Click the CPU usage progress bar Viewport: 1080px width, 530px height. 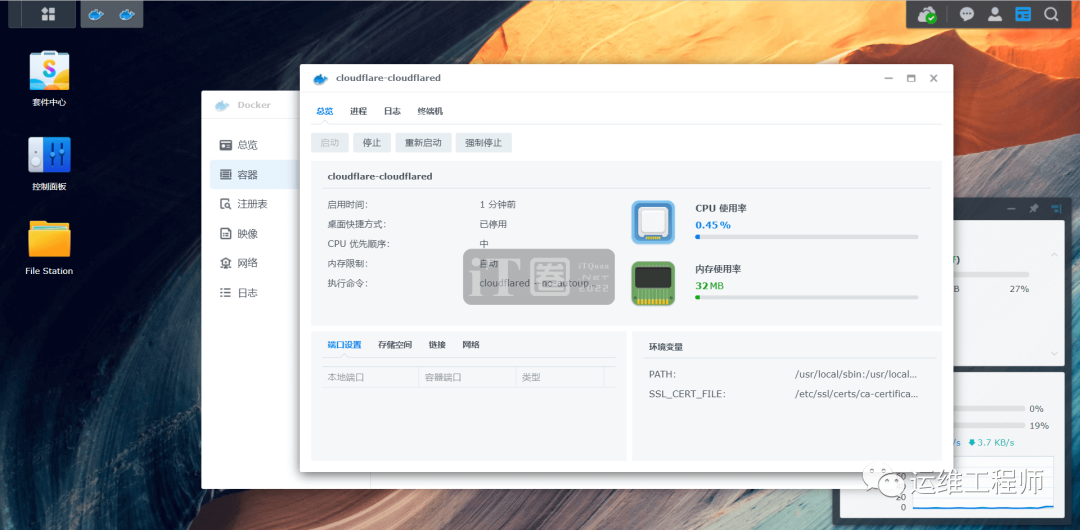pos(807,236)
